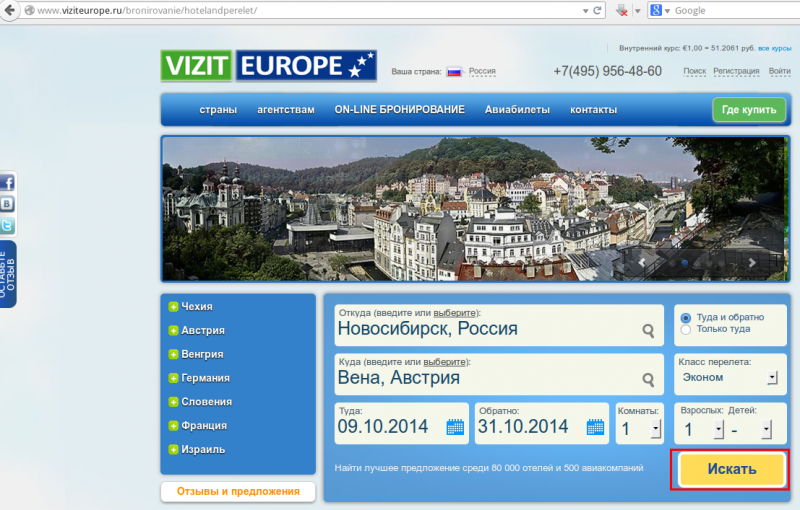Open ON-LINE БРОНИРОВАНИЕ menu item
The width and height of the screenshot is (800, 510).
[x=399, y=110]
